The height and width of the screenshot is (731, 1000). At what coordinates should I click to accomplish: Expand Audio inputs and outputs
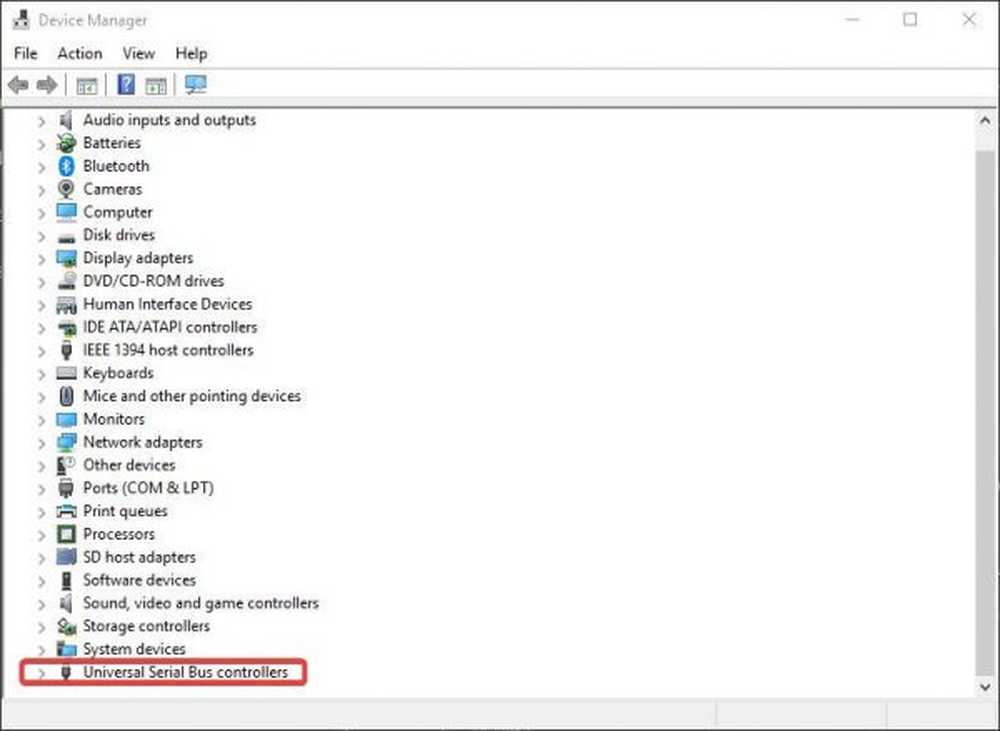point(41,120)
